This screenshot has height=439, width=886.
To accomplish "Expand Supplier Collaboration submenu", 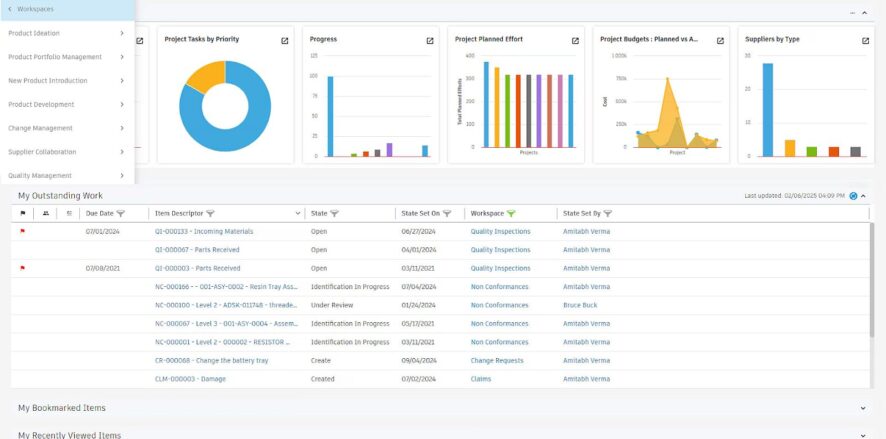I will coord(121,152).
